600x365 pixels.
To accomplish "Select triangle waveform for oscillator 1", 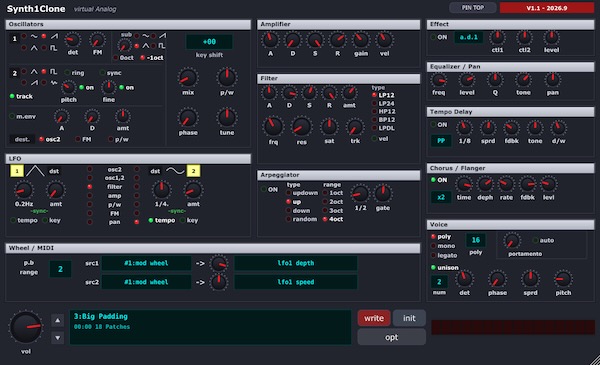I will (24, 48).
